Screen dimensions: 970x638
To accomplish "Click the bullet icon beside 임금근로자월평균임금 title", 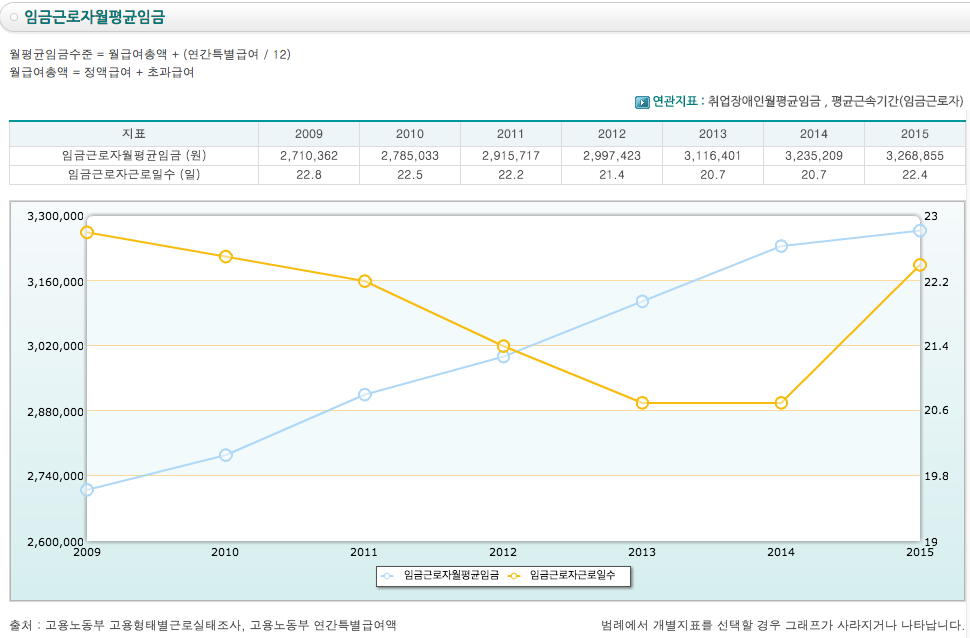I will click(x=14, y=17).
